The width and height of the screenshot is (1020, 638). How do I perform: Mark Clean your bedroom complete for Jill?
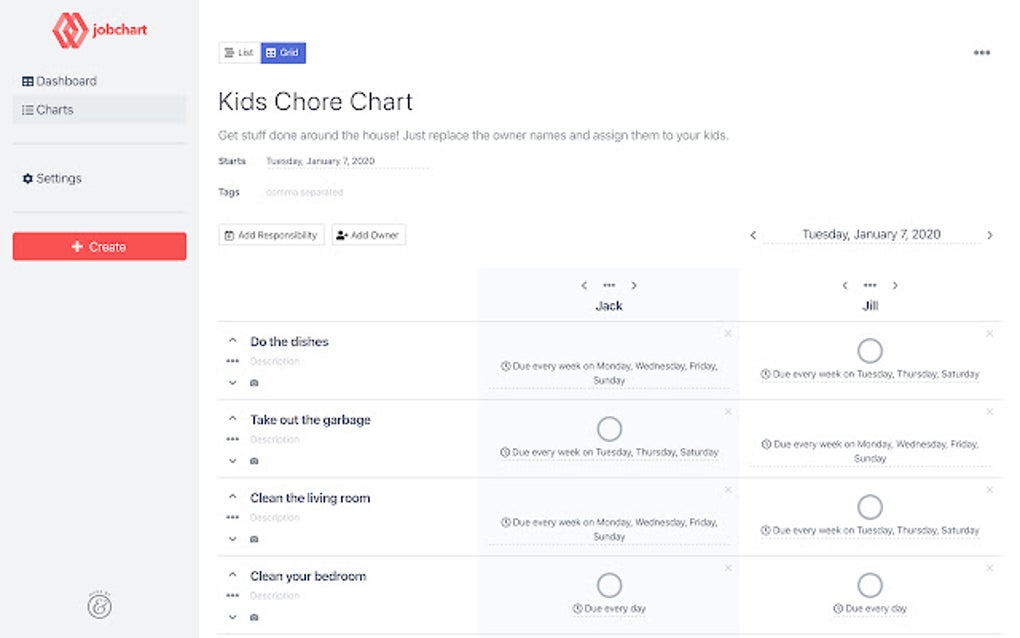[x=870, y=585]
